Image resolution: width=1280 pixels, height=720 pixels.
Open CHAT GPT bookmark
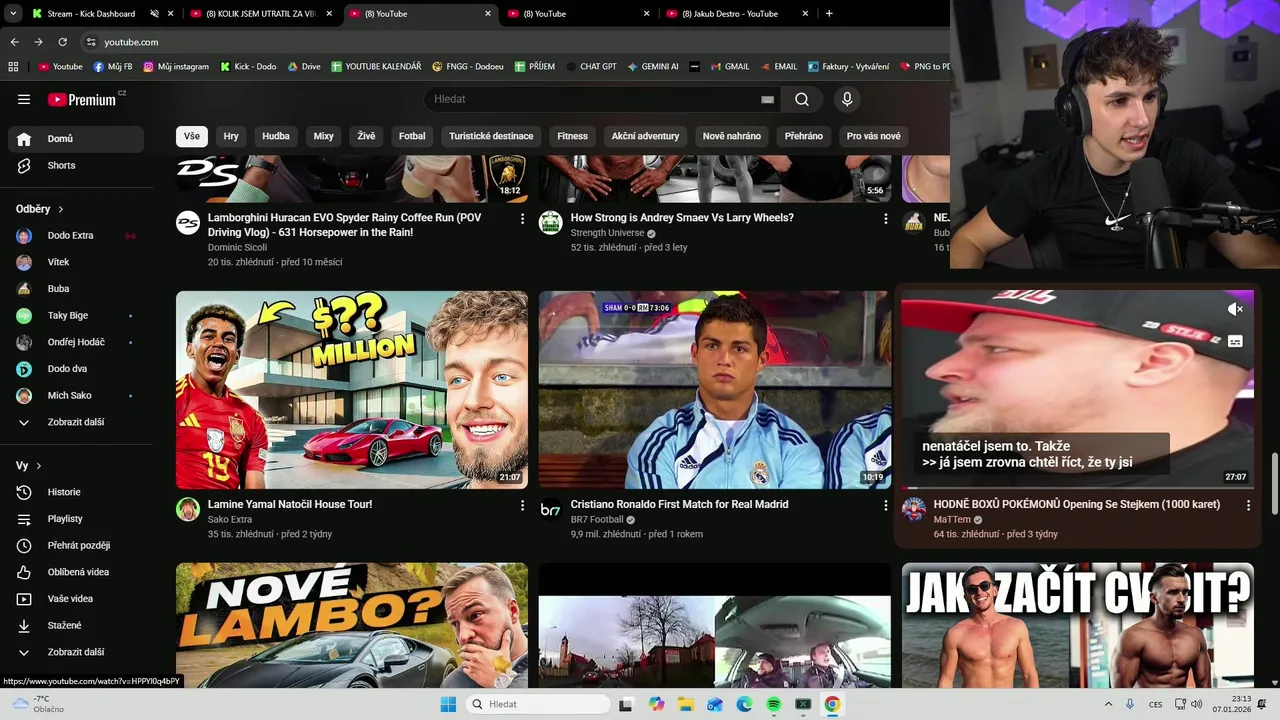click(591, 66)
